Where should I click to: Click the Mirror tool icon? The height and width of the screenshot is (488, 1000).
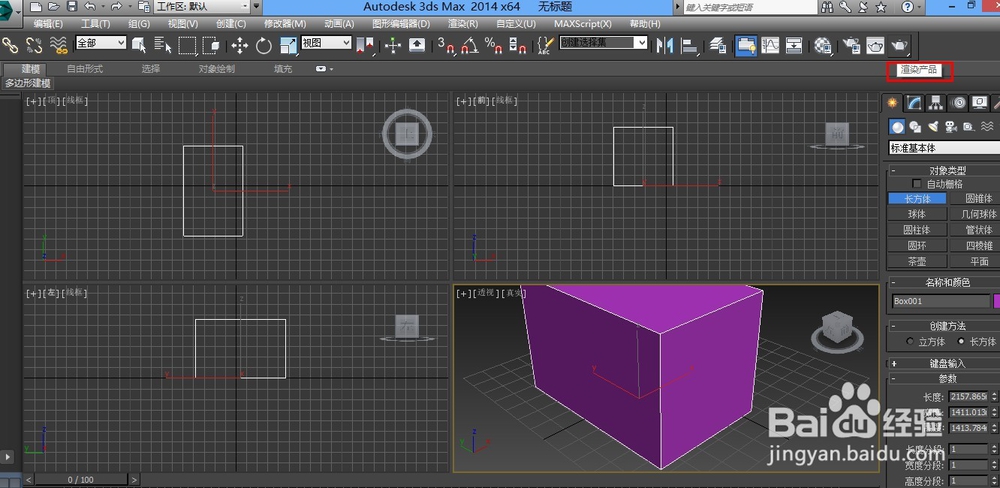point(665,45)
